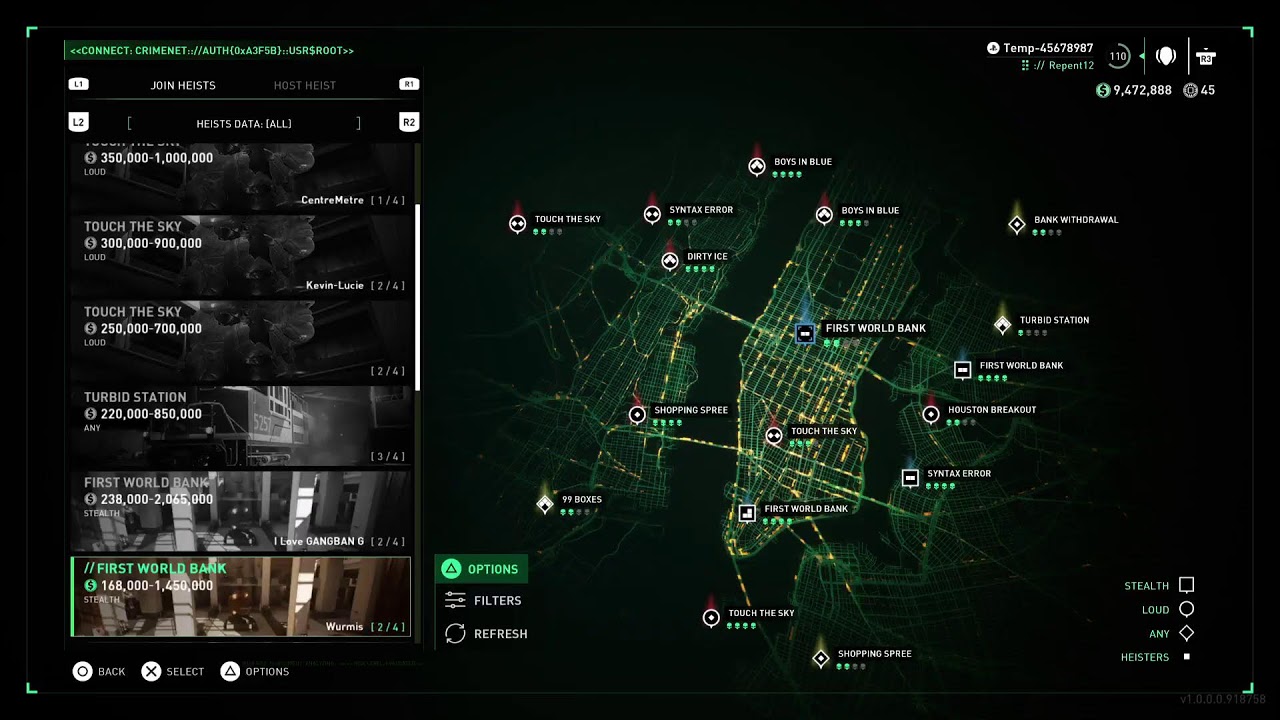Click the mask profile icon
Screen dimensions: 1280x720
[1166, 56]
